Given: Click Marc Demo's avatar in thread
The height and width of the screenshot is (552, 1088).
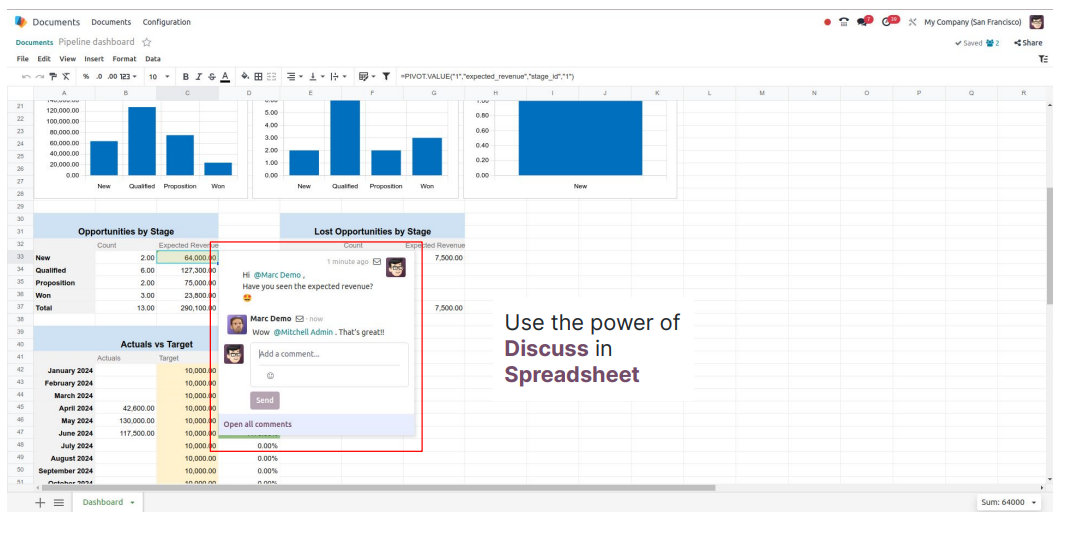Looking at the screenshot, I should (x=237, y=324).
